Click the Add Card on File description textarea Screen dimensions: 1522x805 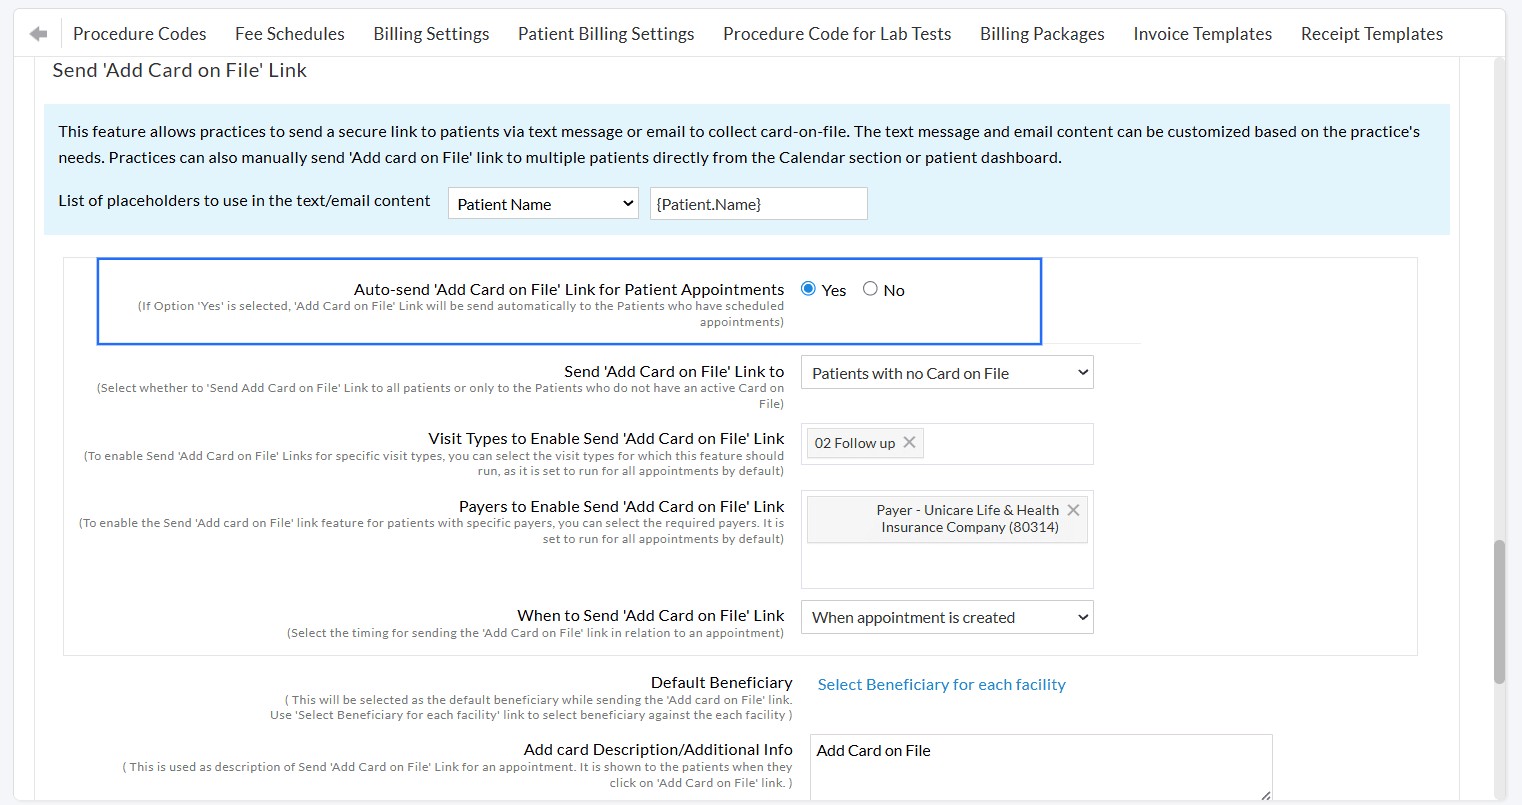click(x=1041, y=768)
